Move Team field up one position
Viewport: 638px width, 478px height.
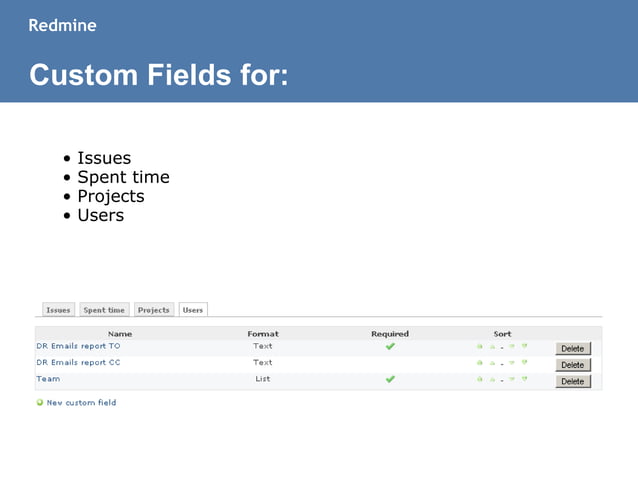(493, 379)
